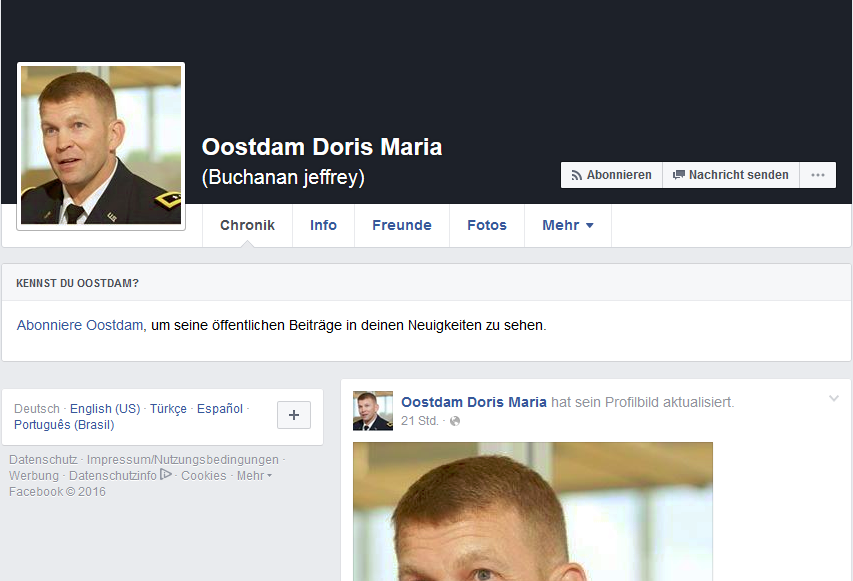Click the small post author avatar
This screenshot has width=853, height=581.
tap(373, 411)
